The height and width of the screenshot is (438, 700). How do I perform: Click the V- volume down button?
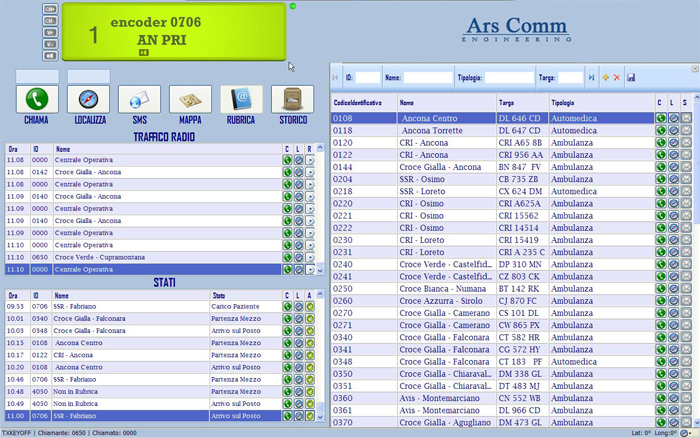50,44
